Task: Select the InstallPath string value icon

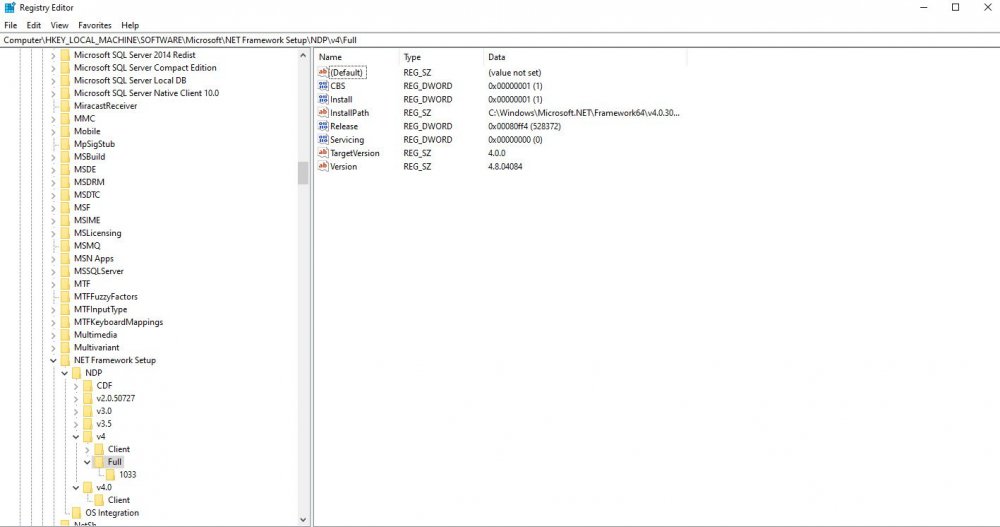Action: tap(323, 112)
